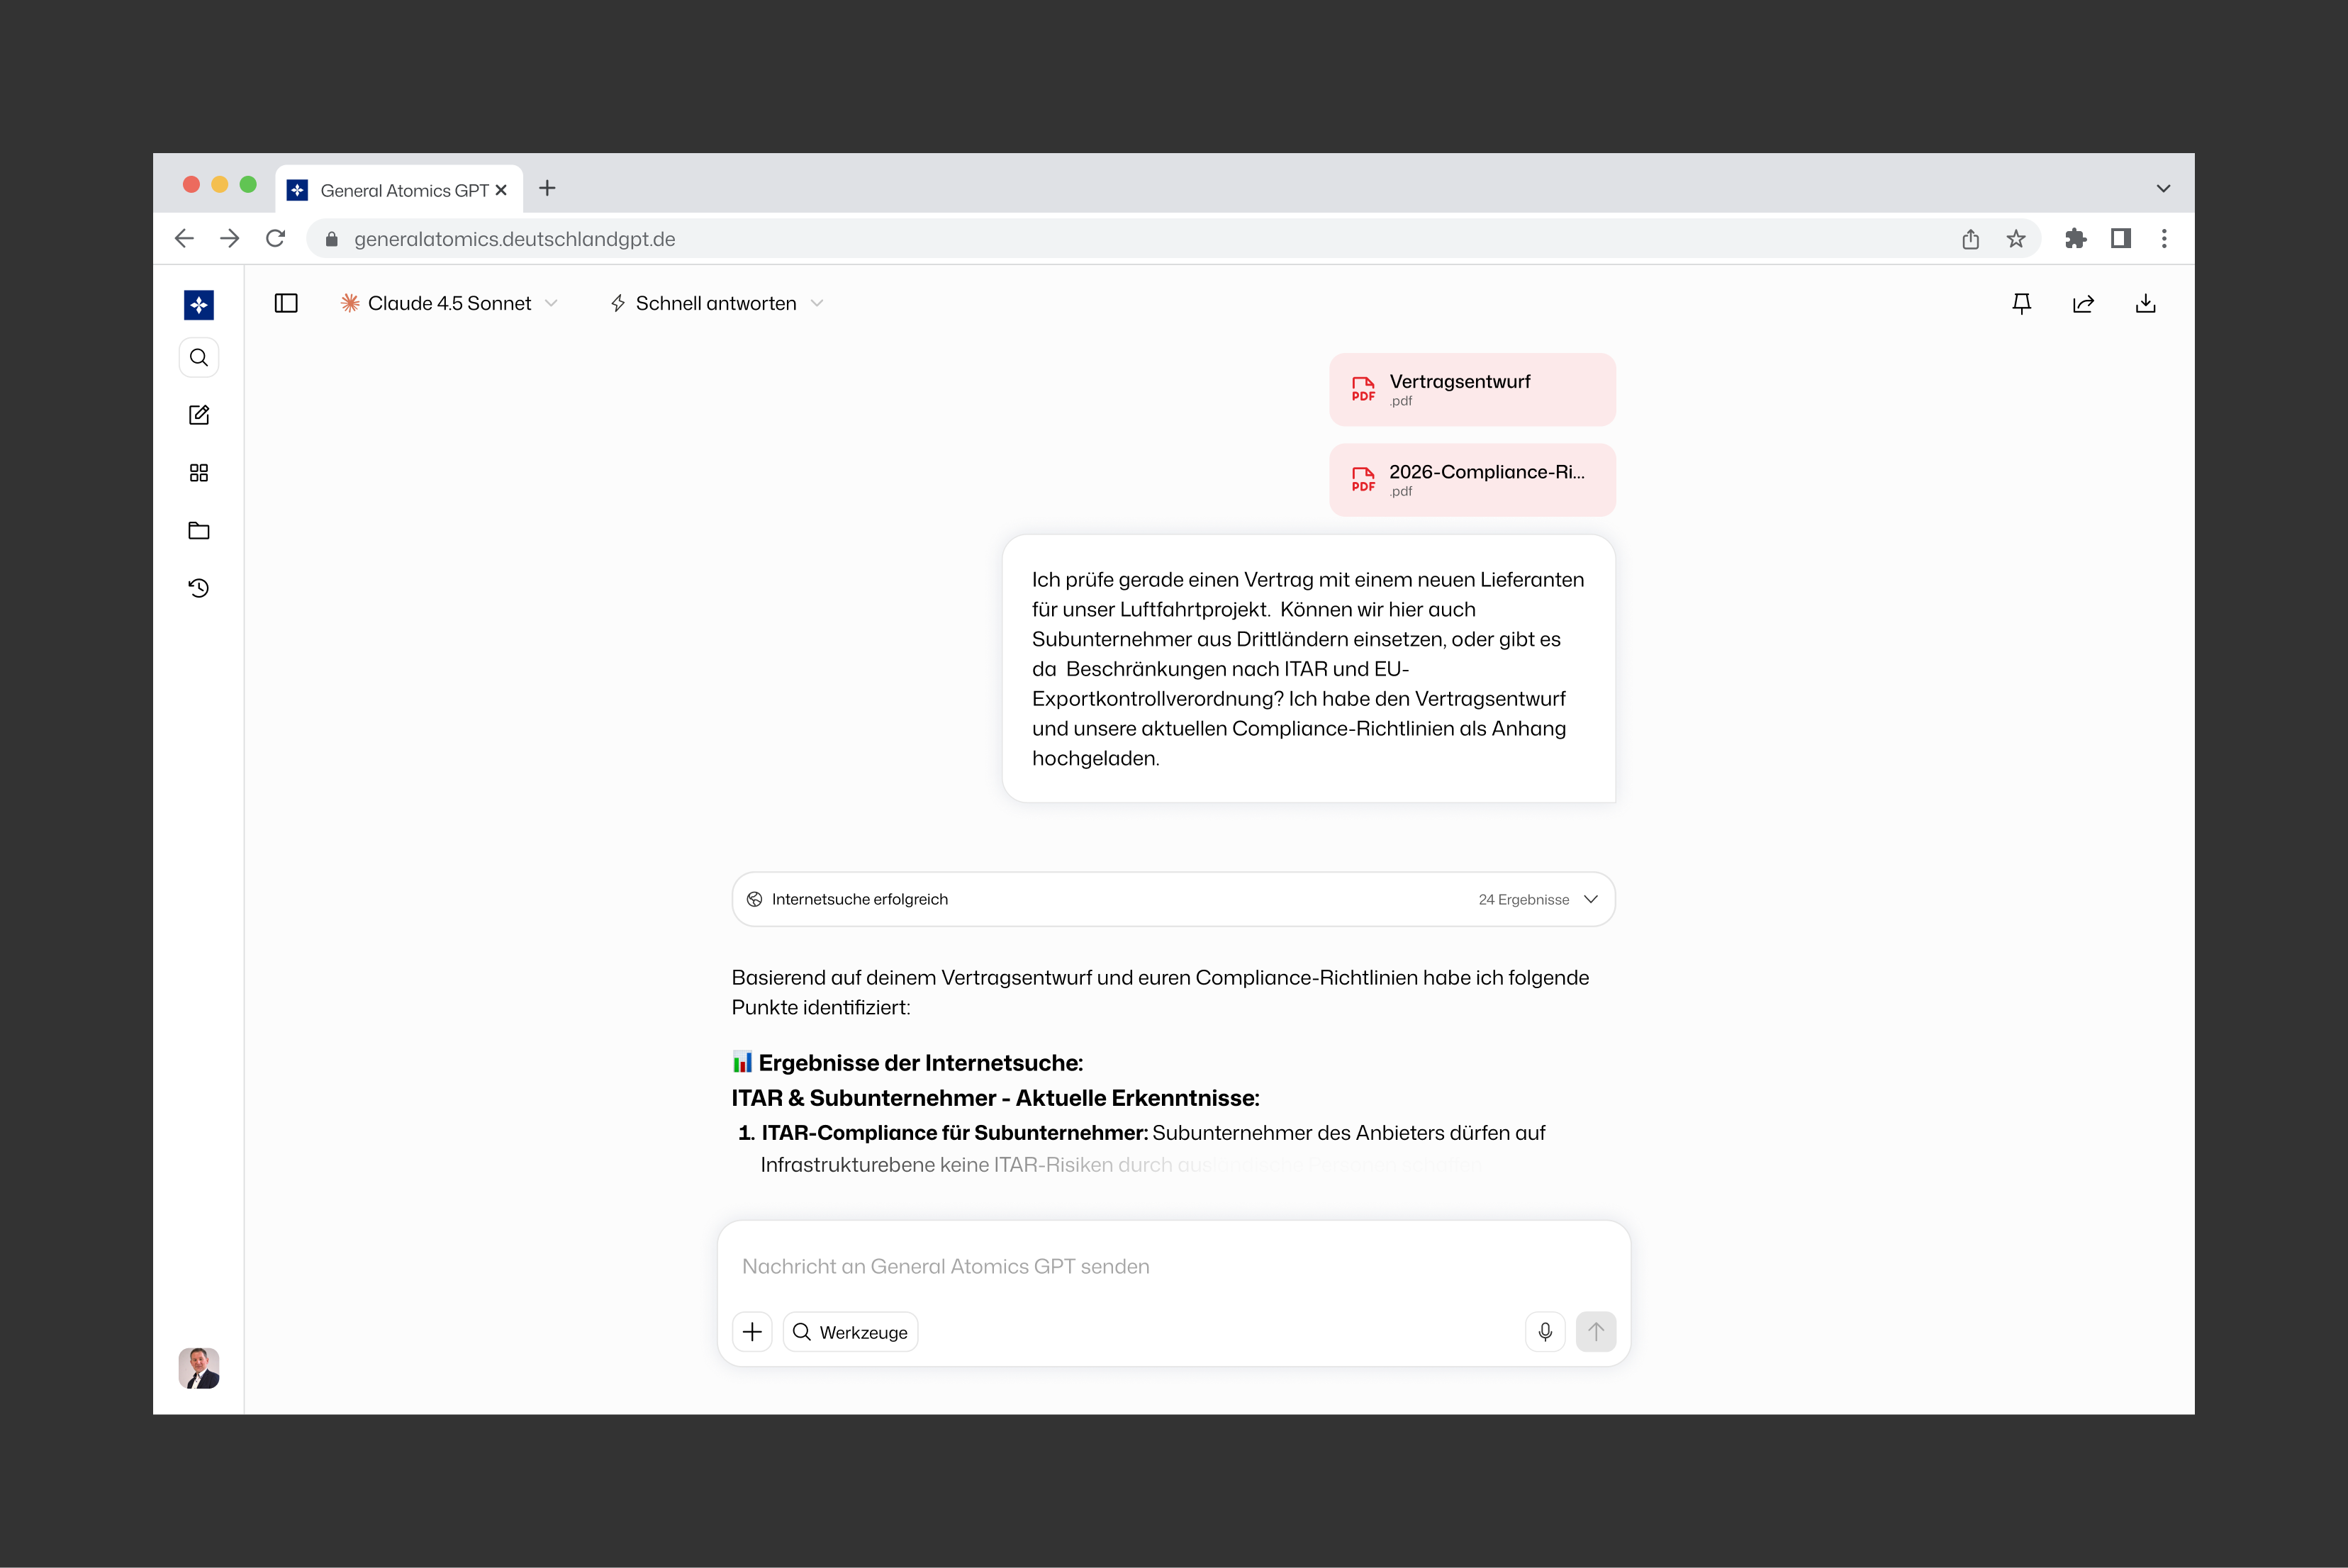Open the browser extensions puzzle icon
2348x1568 pixels.
click(x=2076, y=239)
